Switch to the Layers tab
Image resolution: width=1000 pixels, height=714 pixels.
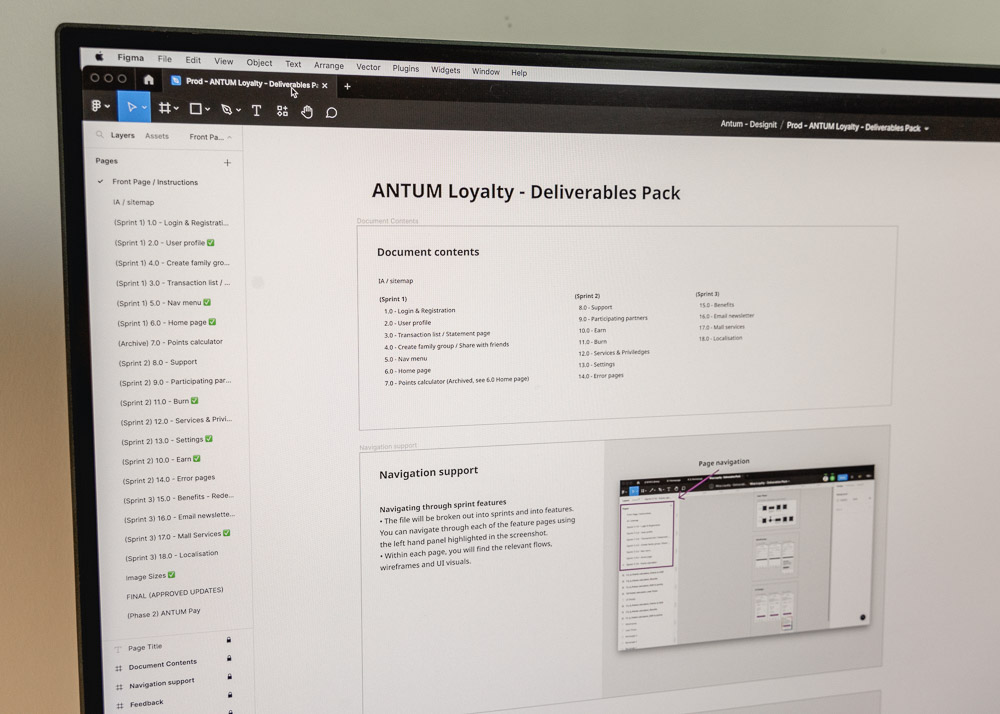pos(122,136)
